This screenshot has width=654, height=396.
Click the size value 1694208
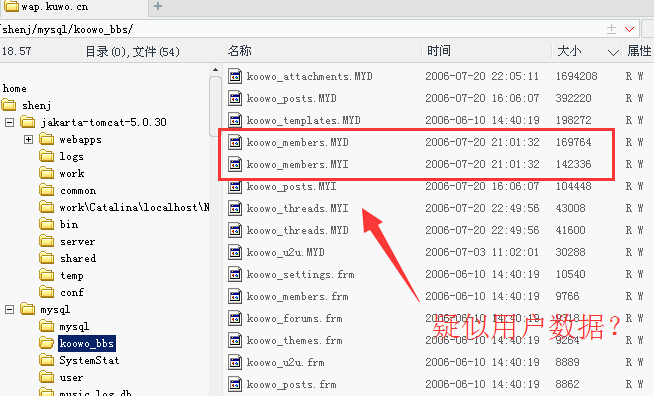tap(576, 76)
